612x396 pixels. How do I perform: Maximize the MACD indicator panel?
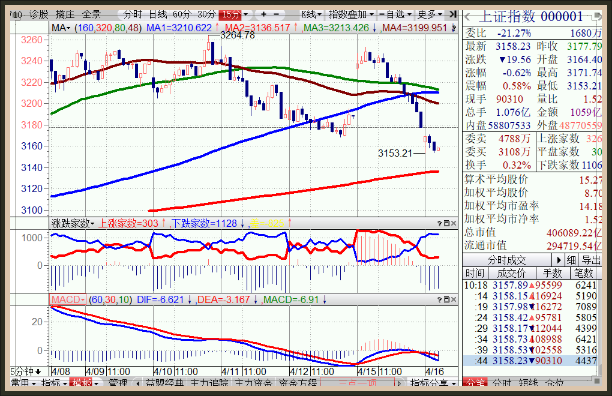pyautogui.click(x=446, y=300)
